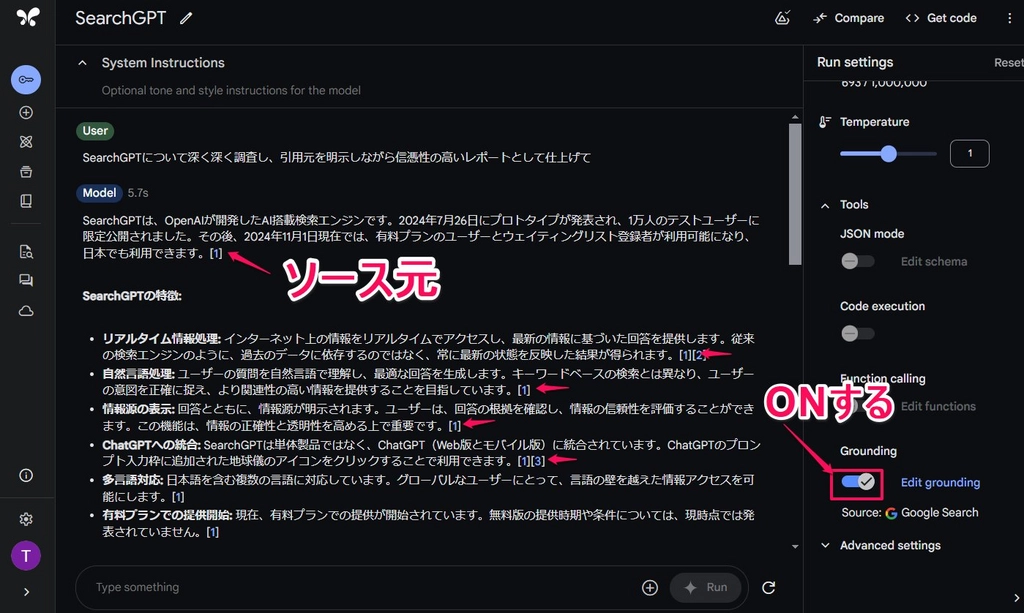Viewport: 1024px width, 613px height.
Task: Click the Run button
Action: (x=705, y=588)
